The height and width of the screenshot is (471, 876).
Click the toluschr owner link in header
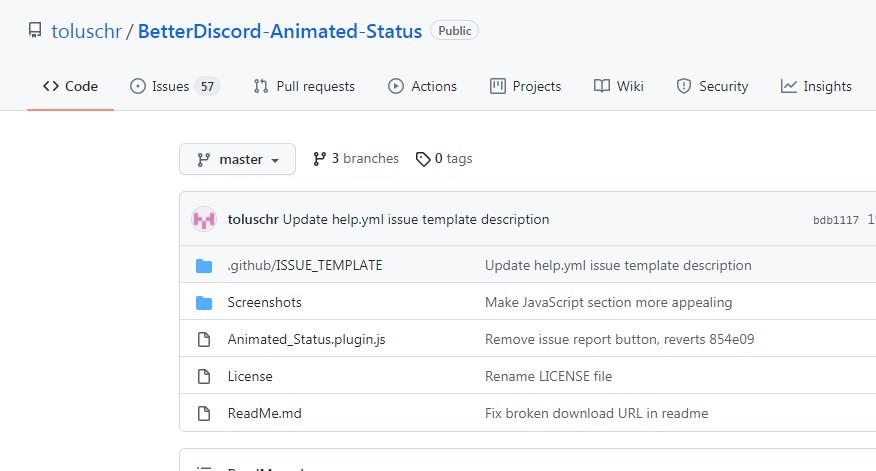pos(86,31)
